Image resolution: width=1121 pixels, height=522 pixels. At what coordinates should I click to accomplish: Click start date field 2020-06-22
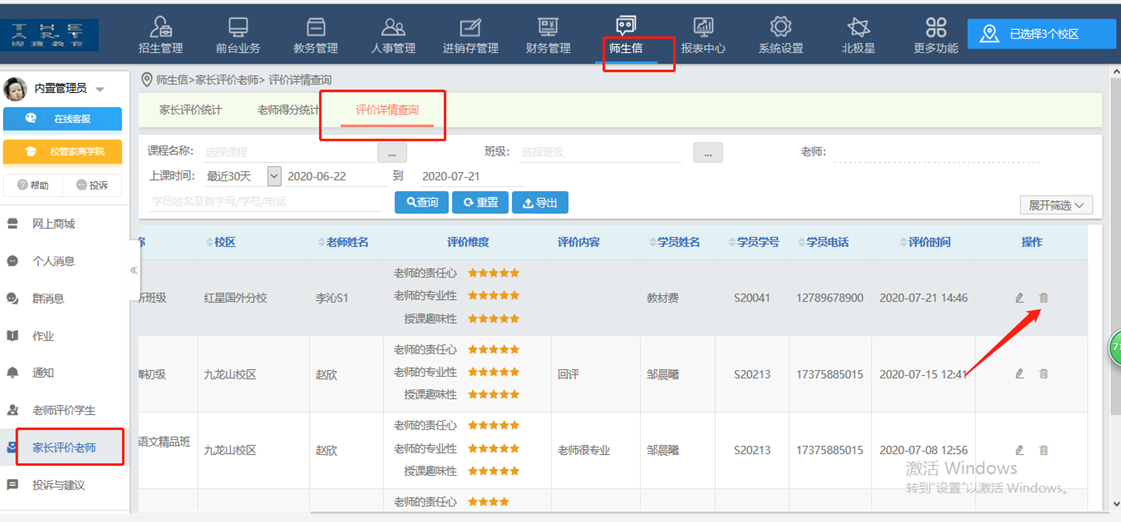[337, 176]
